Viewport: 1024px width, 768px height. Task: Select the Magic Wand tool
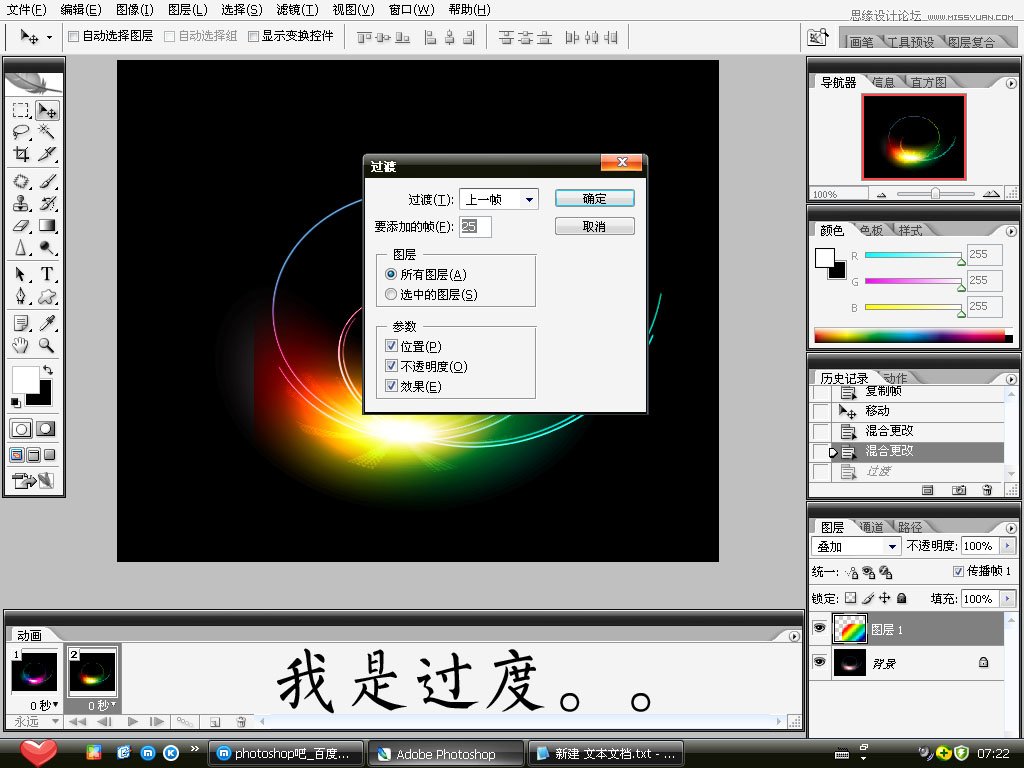click(46, 132)
